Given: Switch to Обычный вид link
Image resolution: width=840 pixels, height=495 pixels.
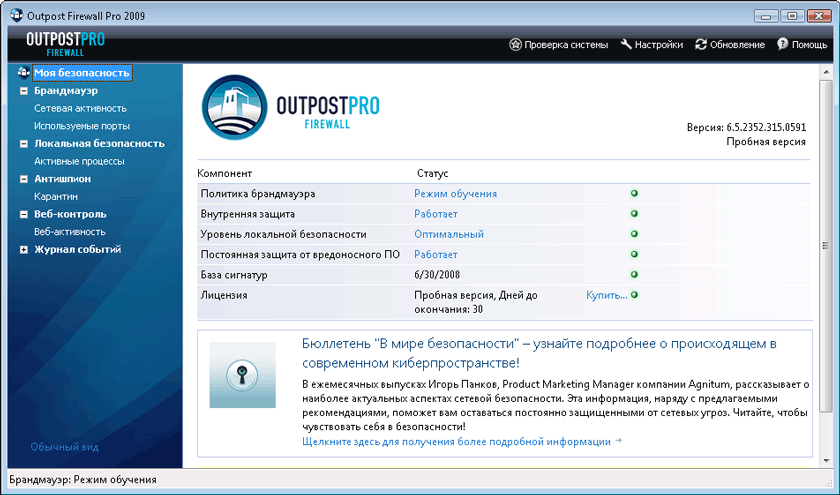Looking at the screenshot, I should pos(64,447).
